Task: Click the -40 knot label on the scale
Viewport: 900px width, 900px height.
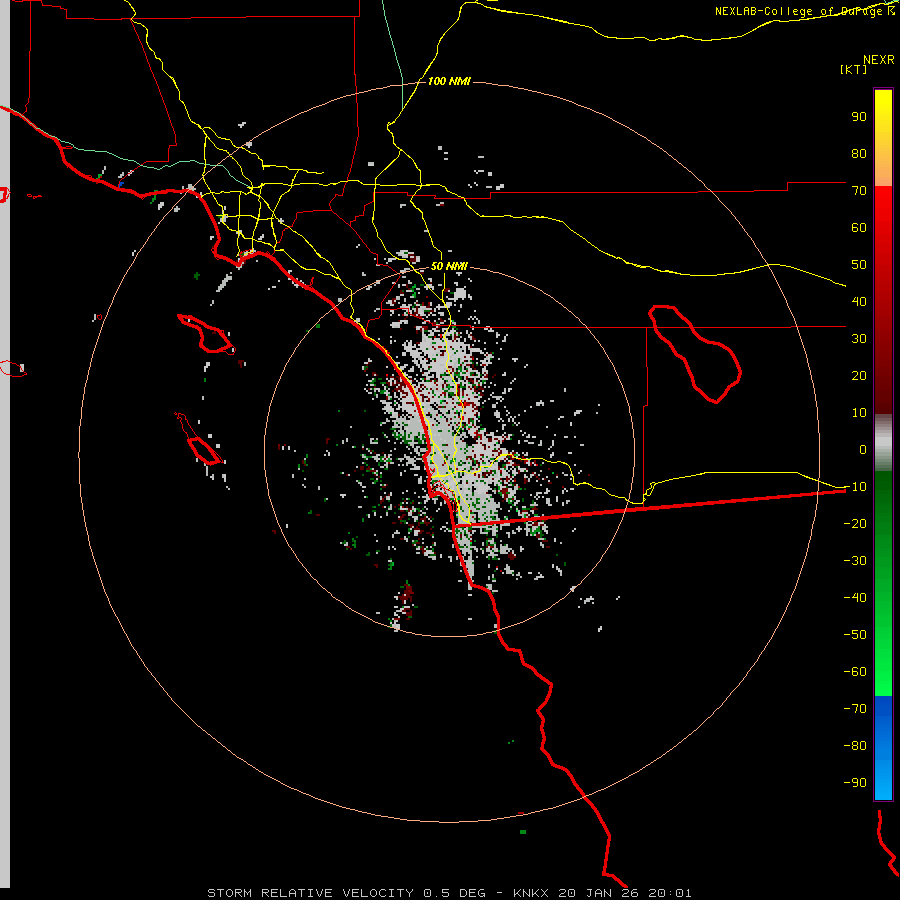Action: (x=855, y=598)
